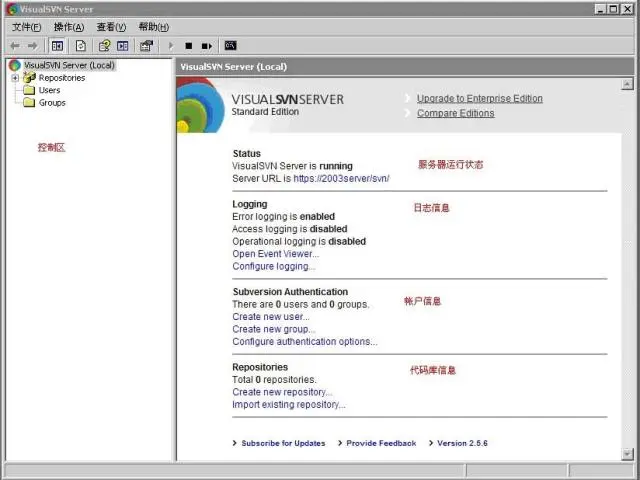Screen dimensions: 640x480
Task: Open the 文件(F) menu
Action: [x=27, y=27]
